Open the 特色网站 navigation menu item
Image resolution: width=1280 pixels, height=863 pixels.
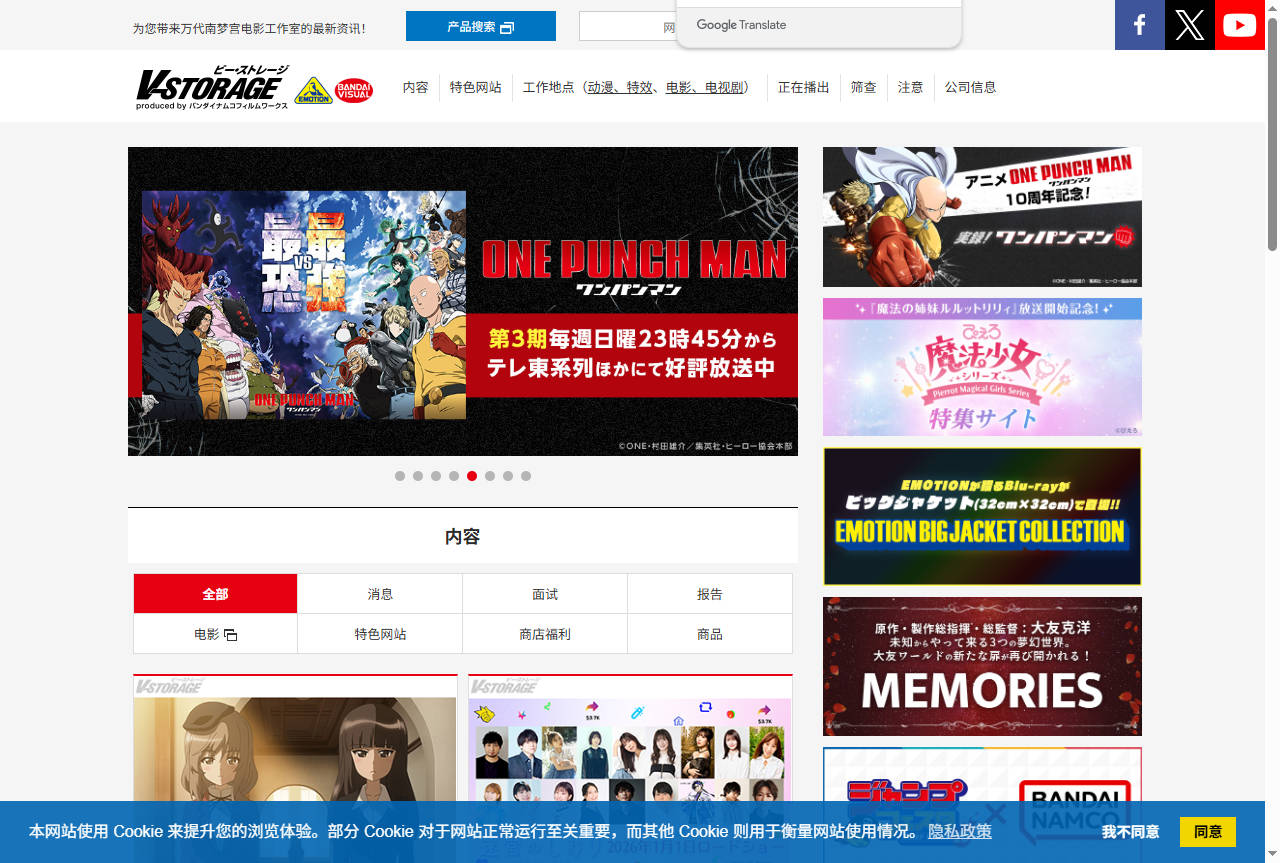[x=475, y=88]
